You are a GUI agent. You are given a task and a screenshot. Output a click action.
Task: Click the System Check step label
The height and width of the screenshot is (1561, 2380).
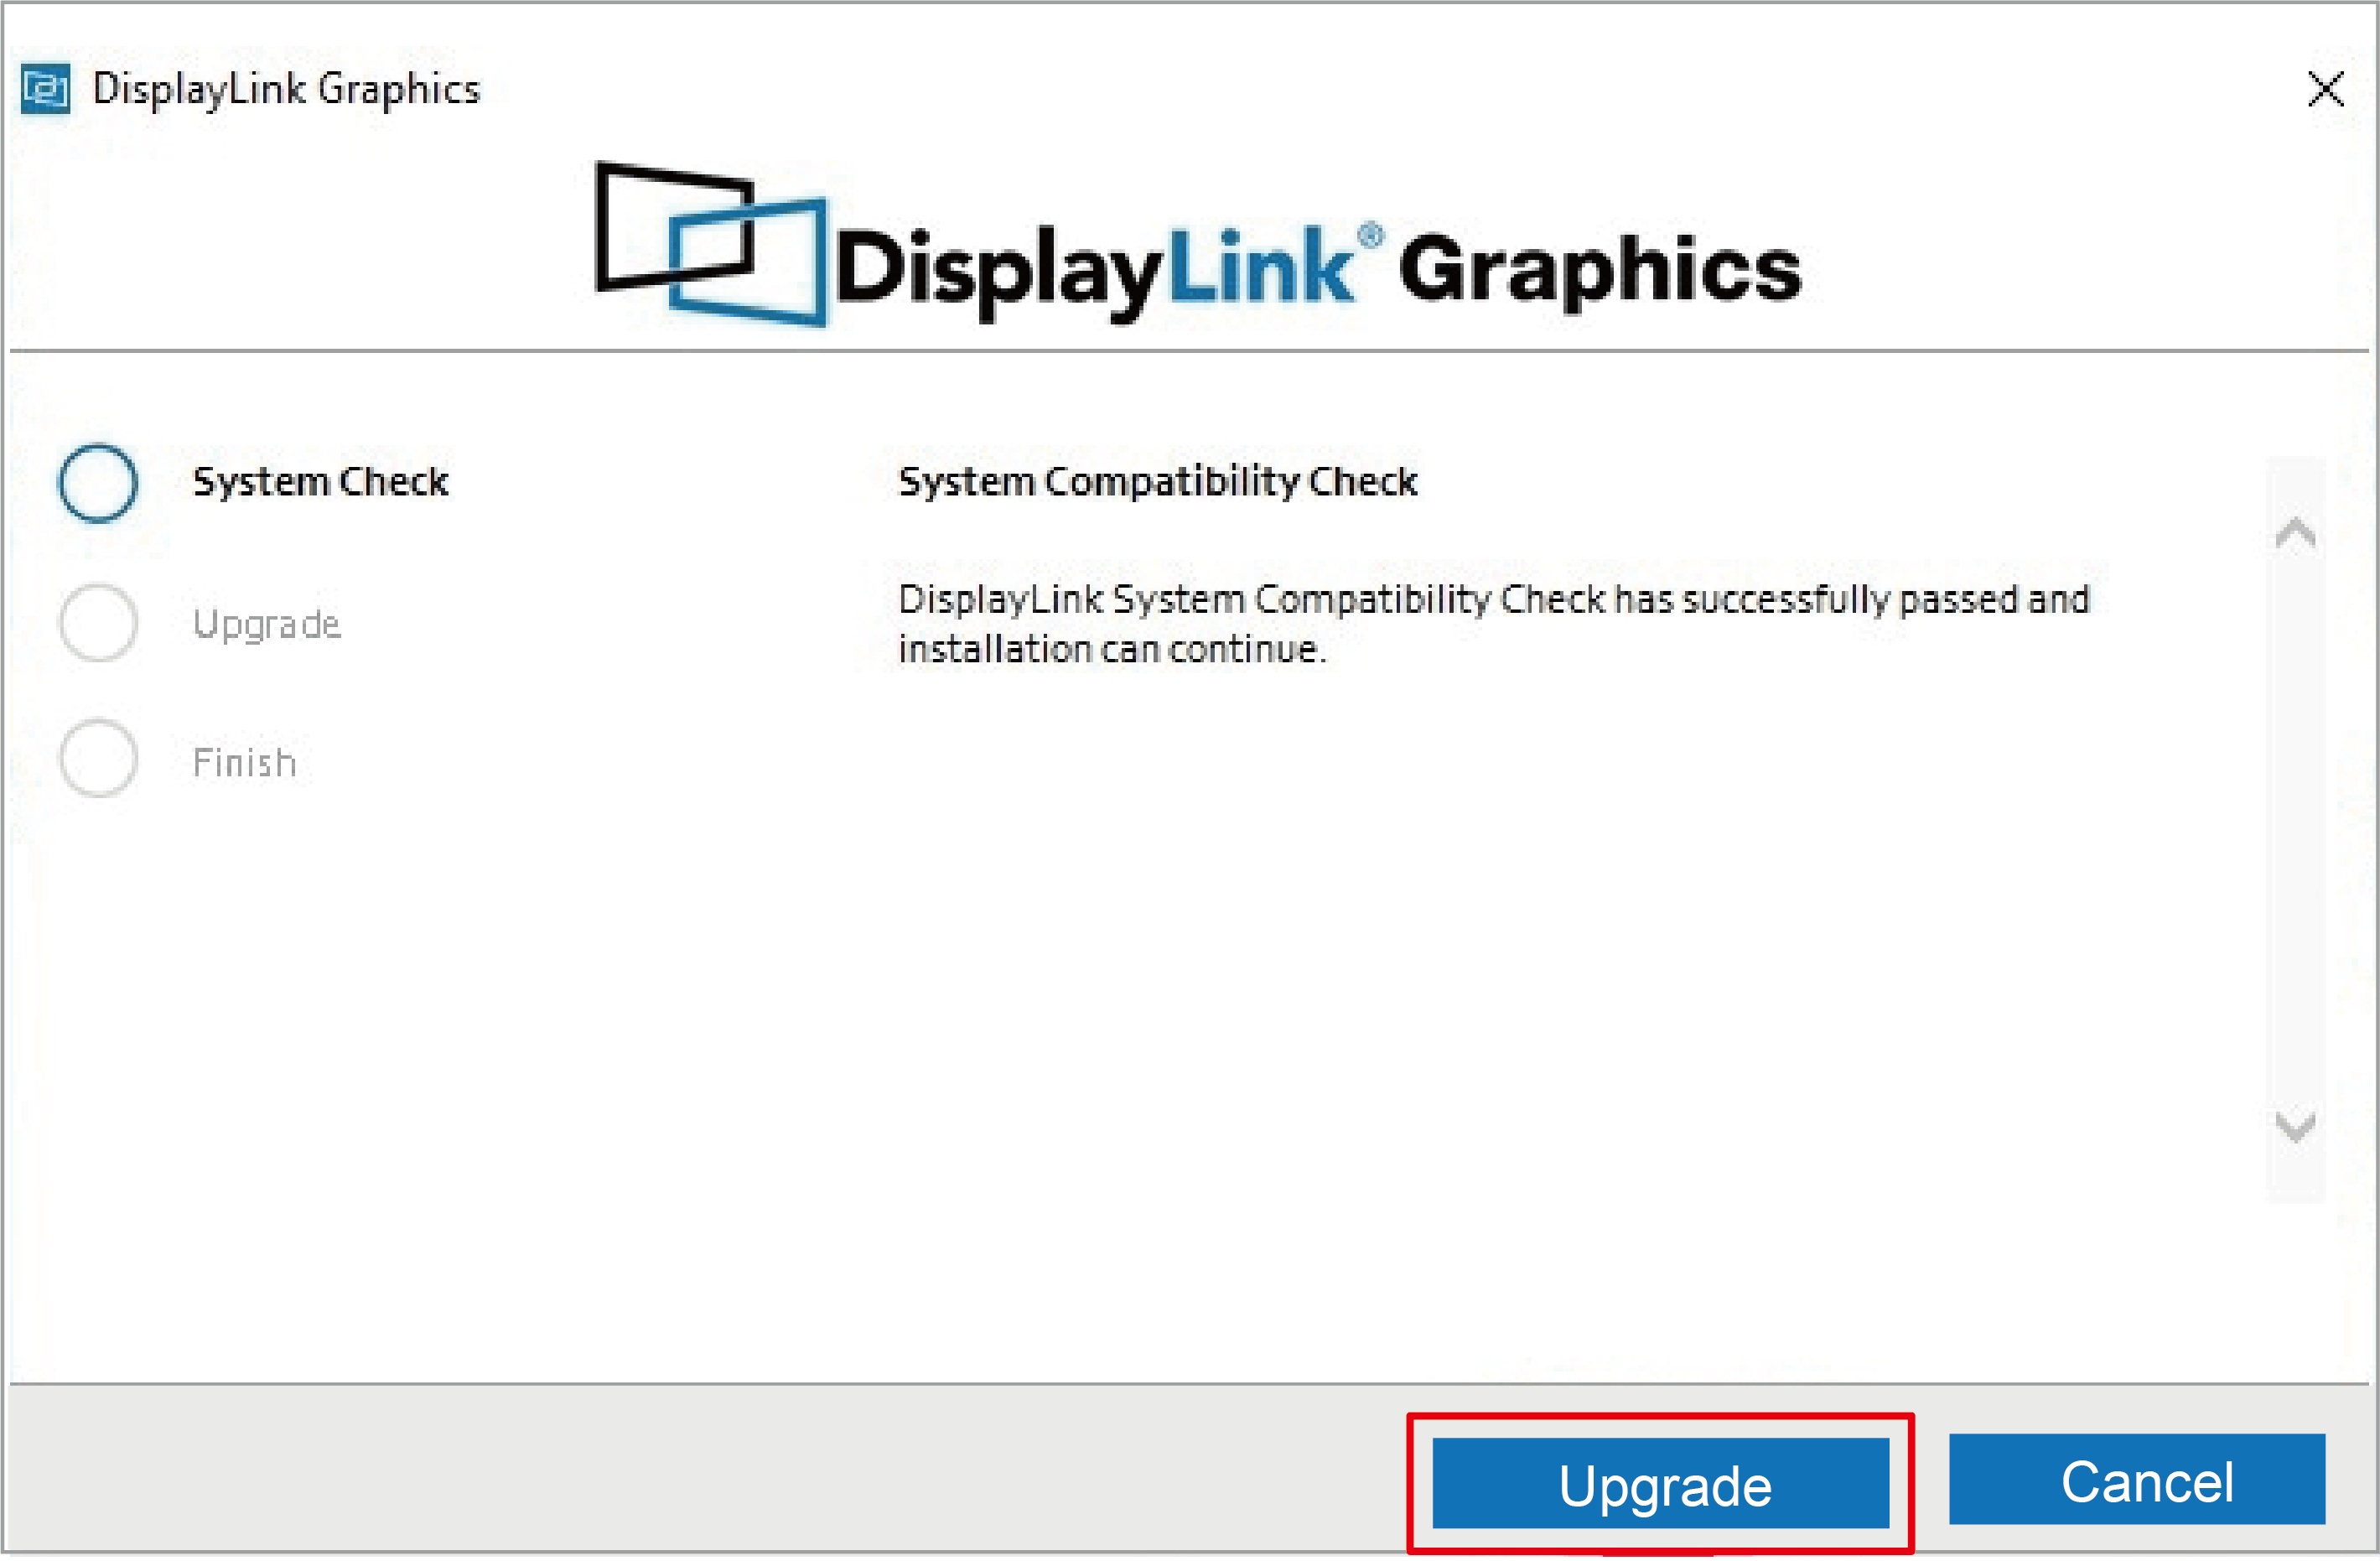(320, 482)
